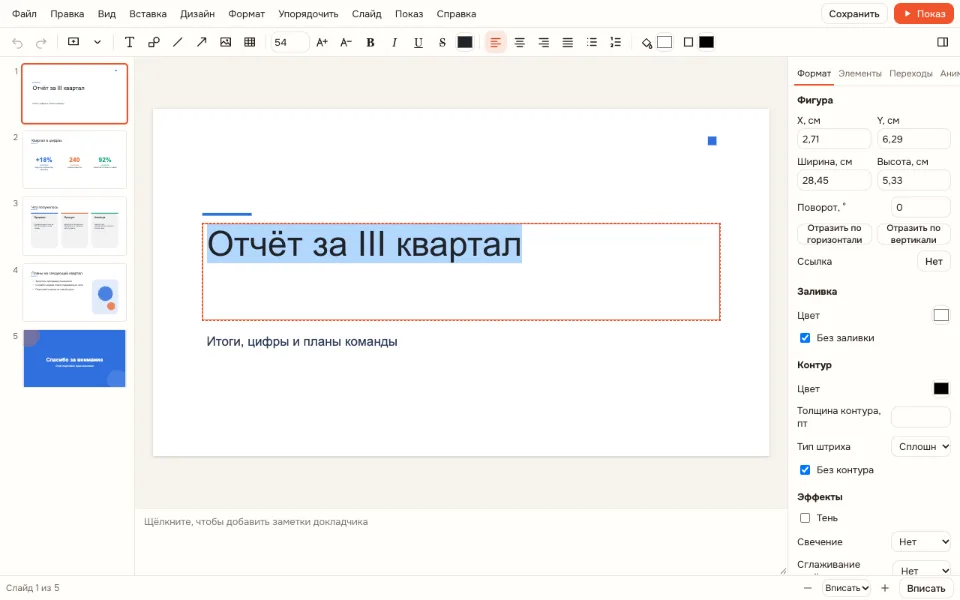Click the font size field showing 54
Image resolution: width=960 pixels, height=600 pixels.
[x=290, y=42]
